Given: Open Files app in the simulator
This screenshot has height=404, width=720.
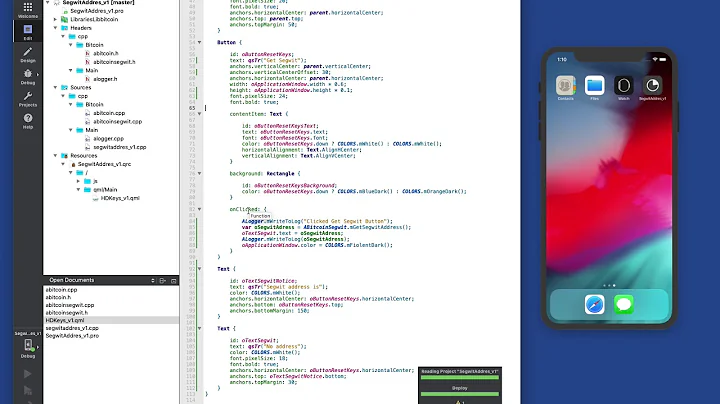Looking at the screenshot, I should [x=594, y=85].
